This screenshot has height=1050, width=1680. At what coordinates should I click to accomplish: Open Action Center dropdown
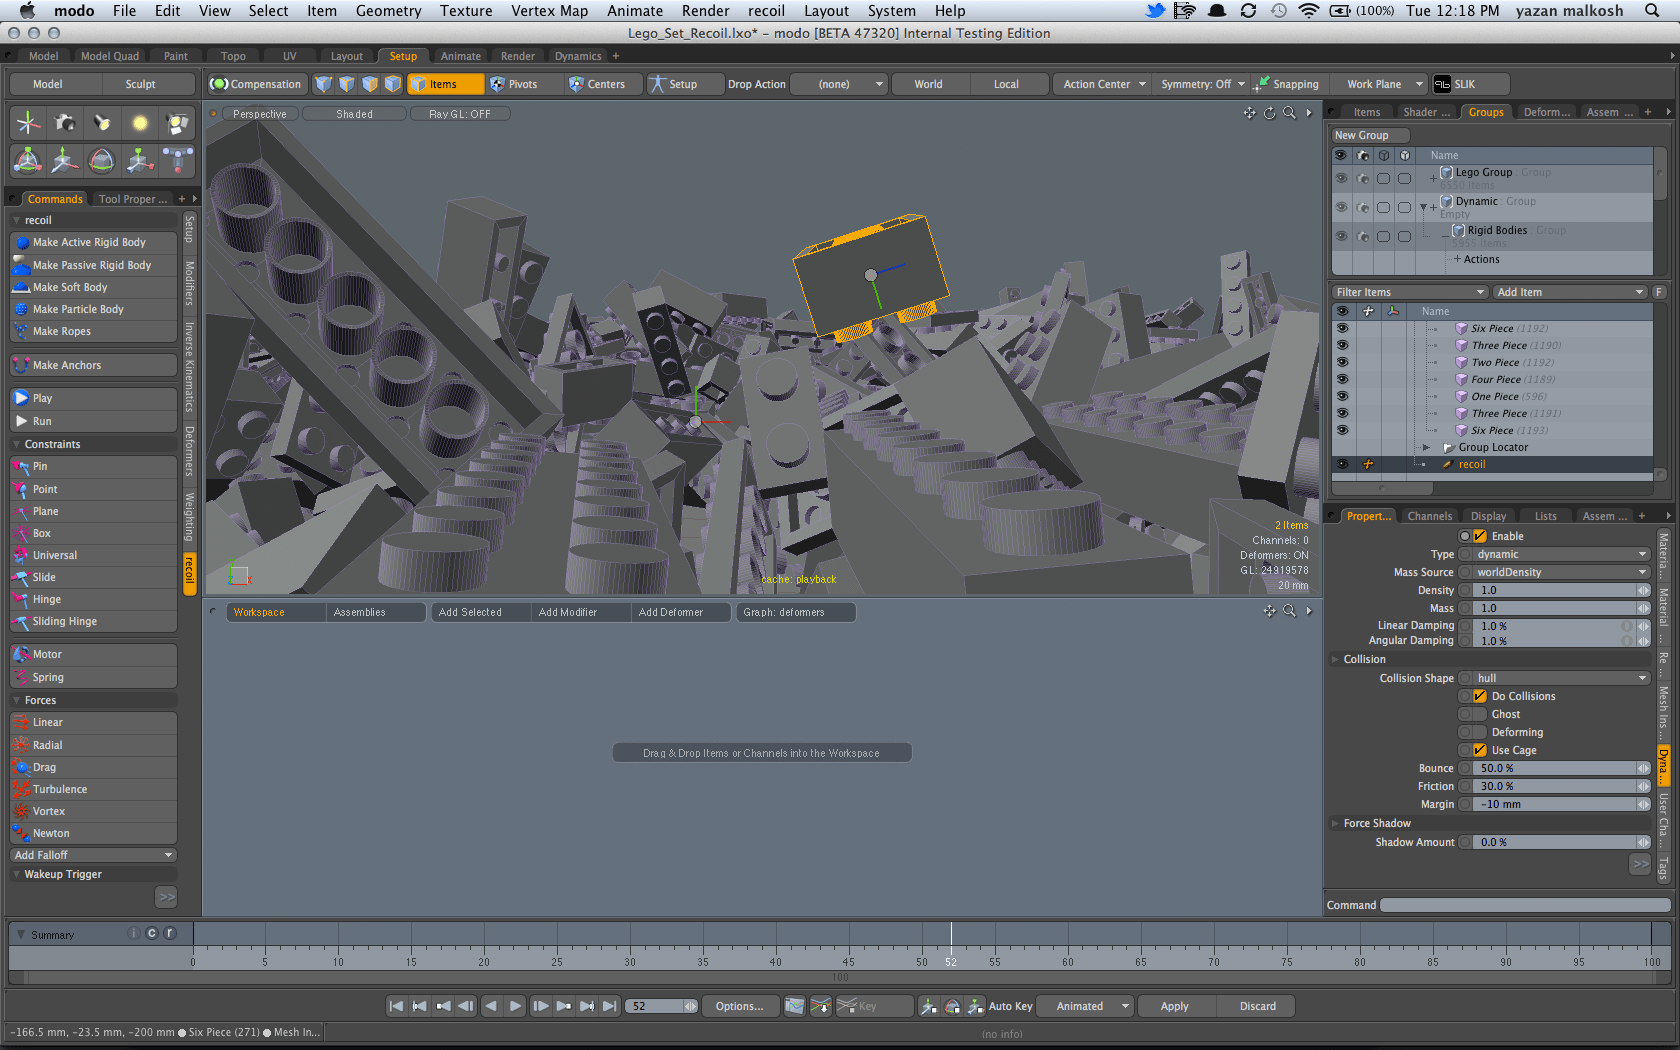[1102, 84]
